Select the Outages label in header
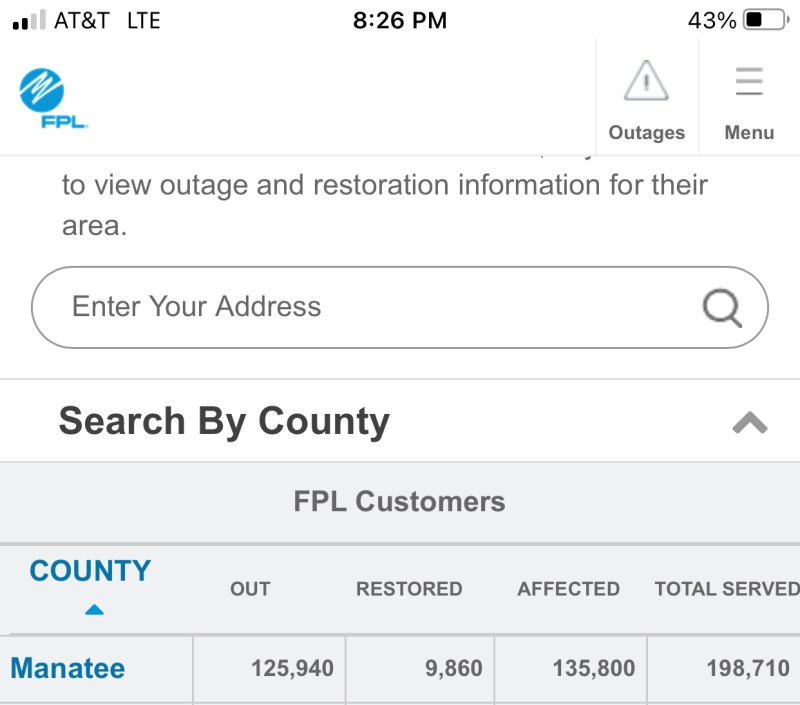 click(x=646, y=133)
